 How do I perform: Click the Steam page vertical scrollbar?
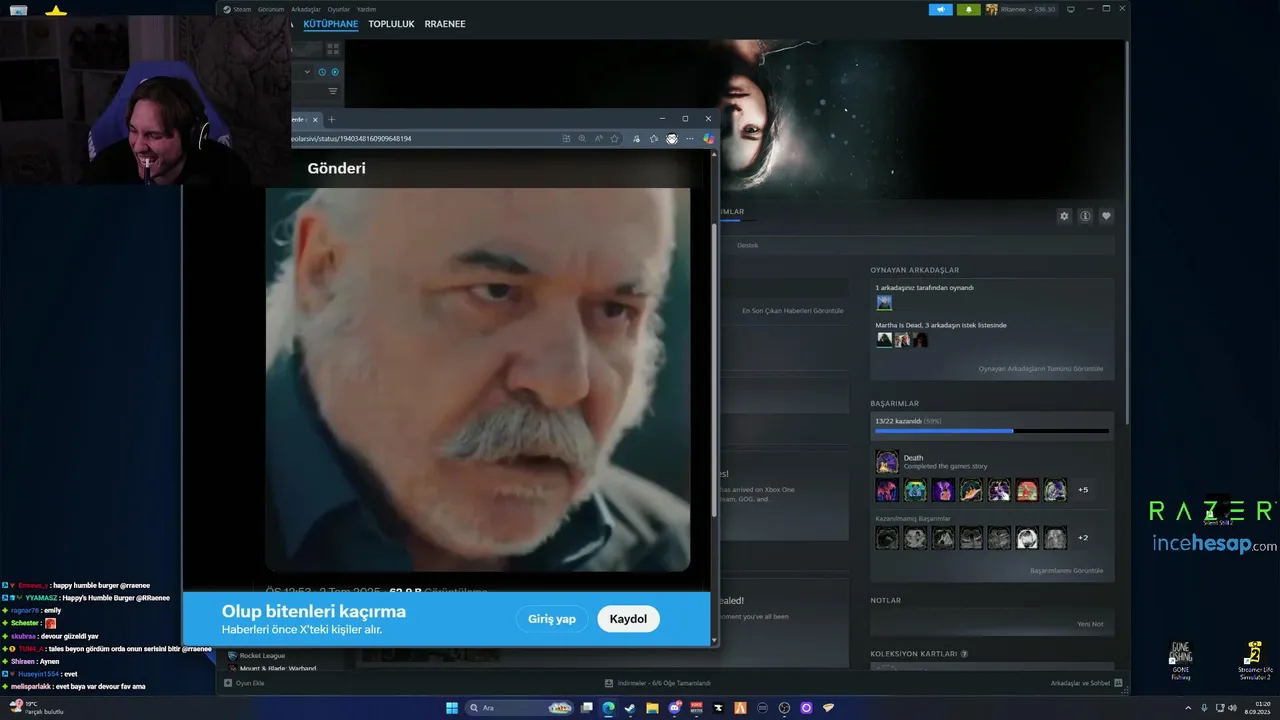pos(1126,230)
